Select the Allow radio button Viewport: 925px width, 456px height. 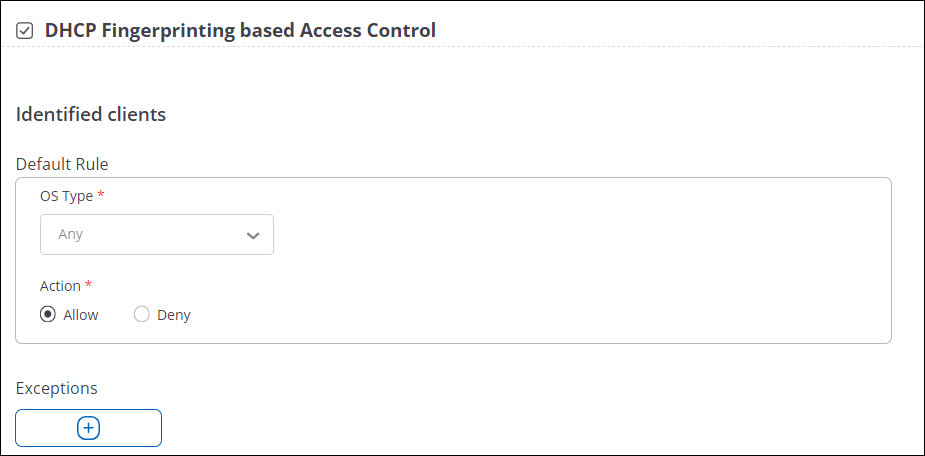tap(47, 314)
